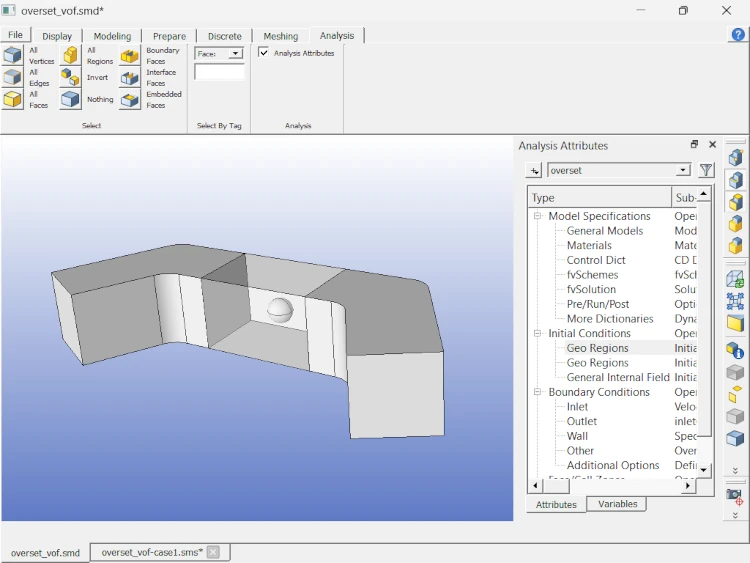Switch to overset_vof-case1.sms document tab
The width and height of the screenshot is (750, 563).
point(152,552)
